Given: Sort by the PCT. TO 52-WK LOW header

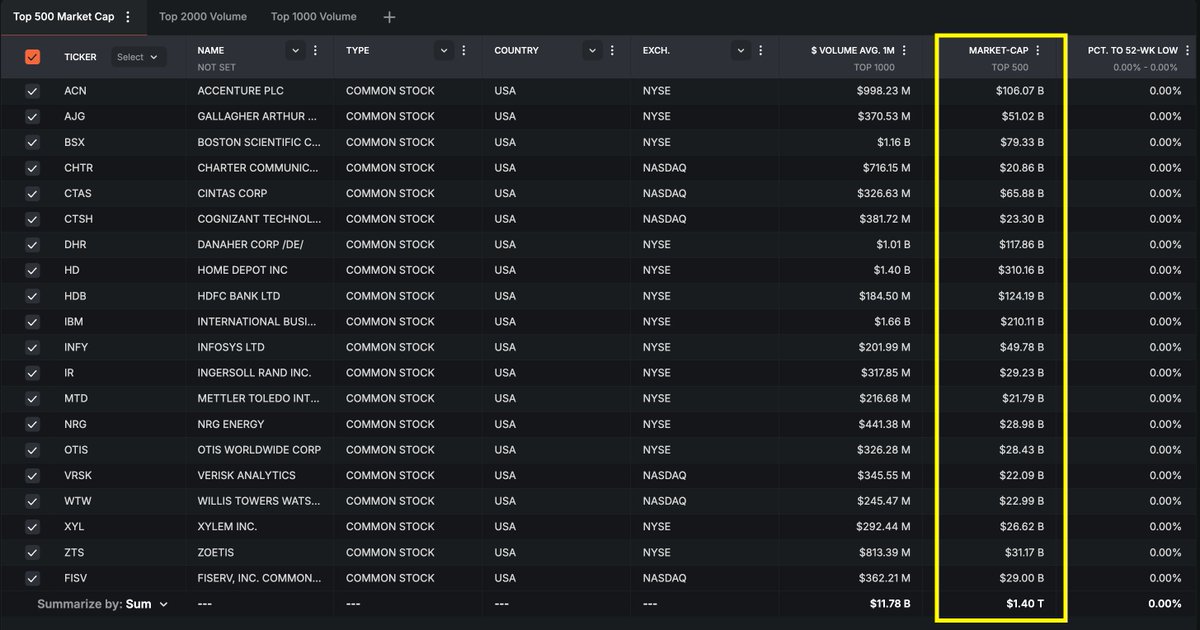Looking at the screenshot, I should point(1133,50).
